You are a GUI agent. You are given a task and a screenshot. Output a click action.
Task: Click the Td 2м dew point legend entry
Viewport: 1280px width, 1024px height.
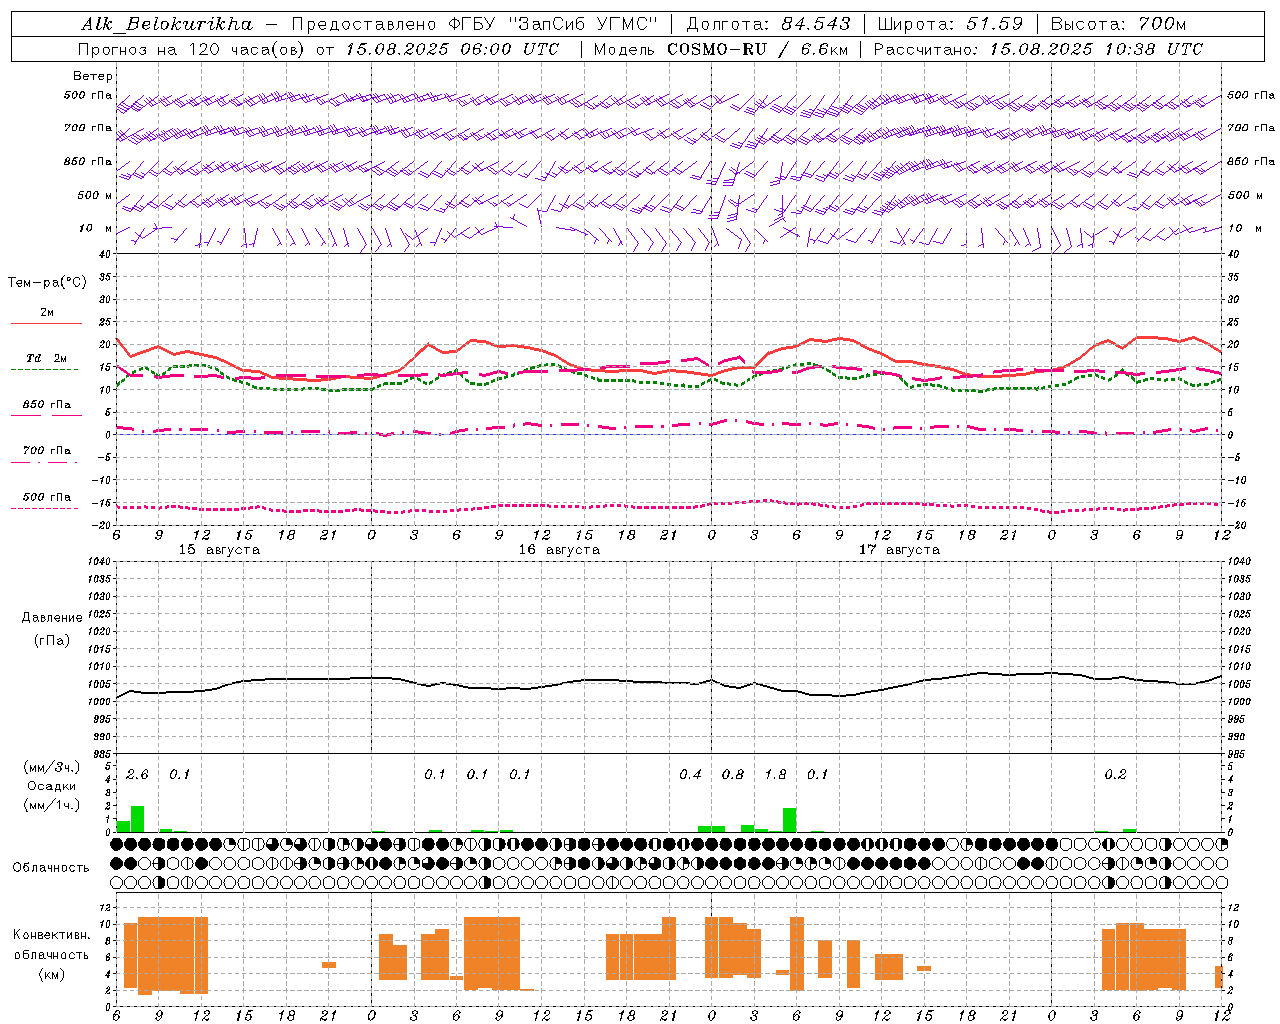[x=46, y=358]
